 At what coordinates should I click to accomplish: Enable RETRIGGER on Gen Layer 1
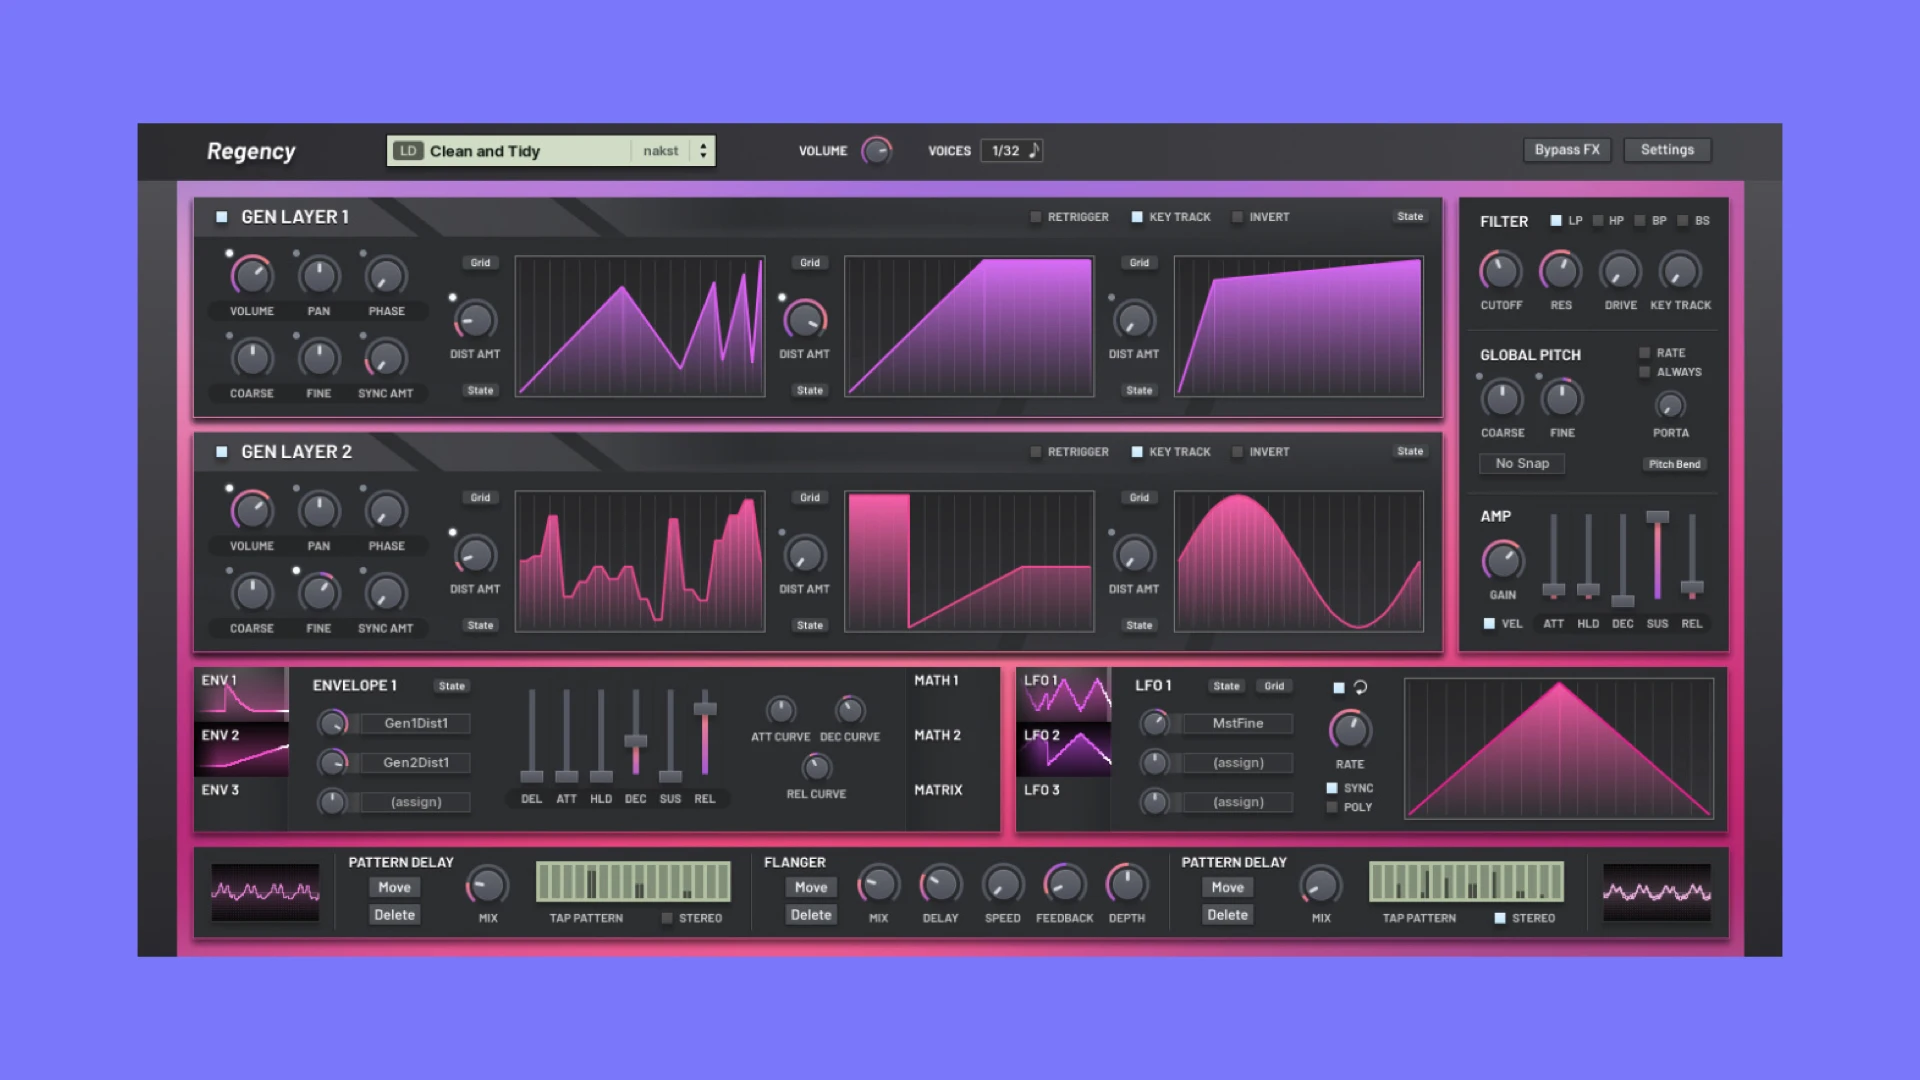click(1036, 217)
